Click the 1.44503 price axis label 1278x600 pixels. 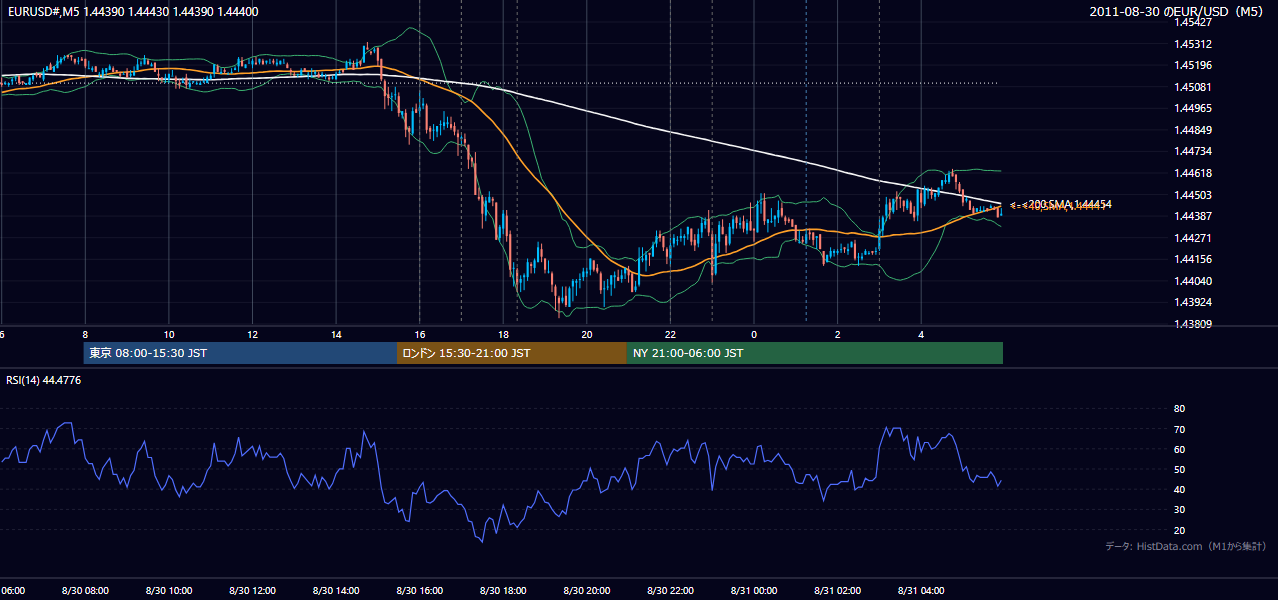(1192, 195)
